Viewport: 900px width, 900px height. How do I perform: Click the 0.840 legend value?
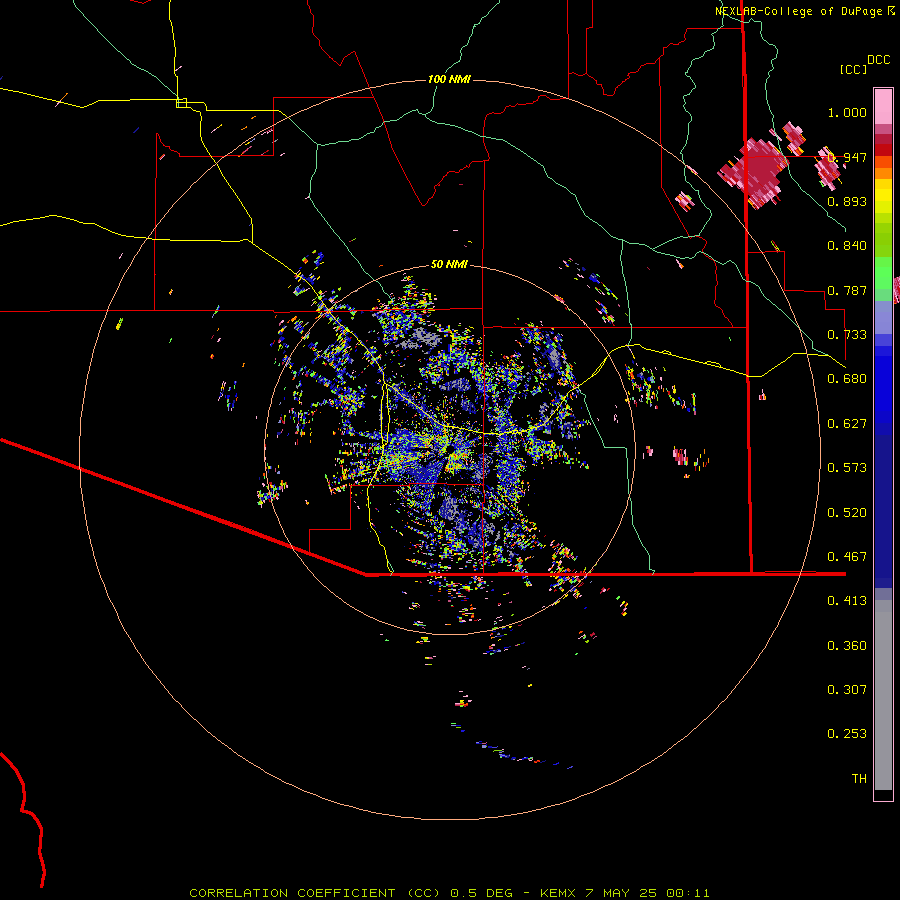(x=847, y=246)
